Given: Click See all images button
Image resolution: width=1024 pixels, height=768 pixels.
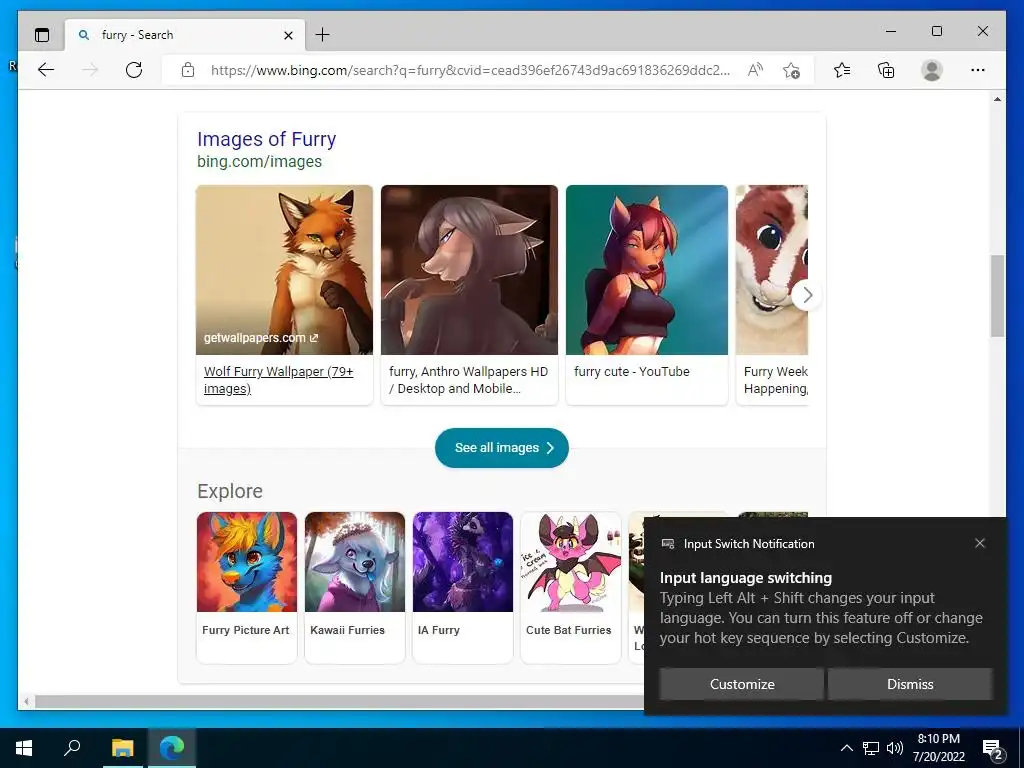Looking at the screenshot, I should click(502, 448).
